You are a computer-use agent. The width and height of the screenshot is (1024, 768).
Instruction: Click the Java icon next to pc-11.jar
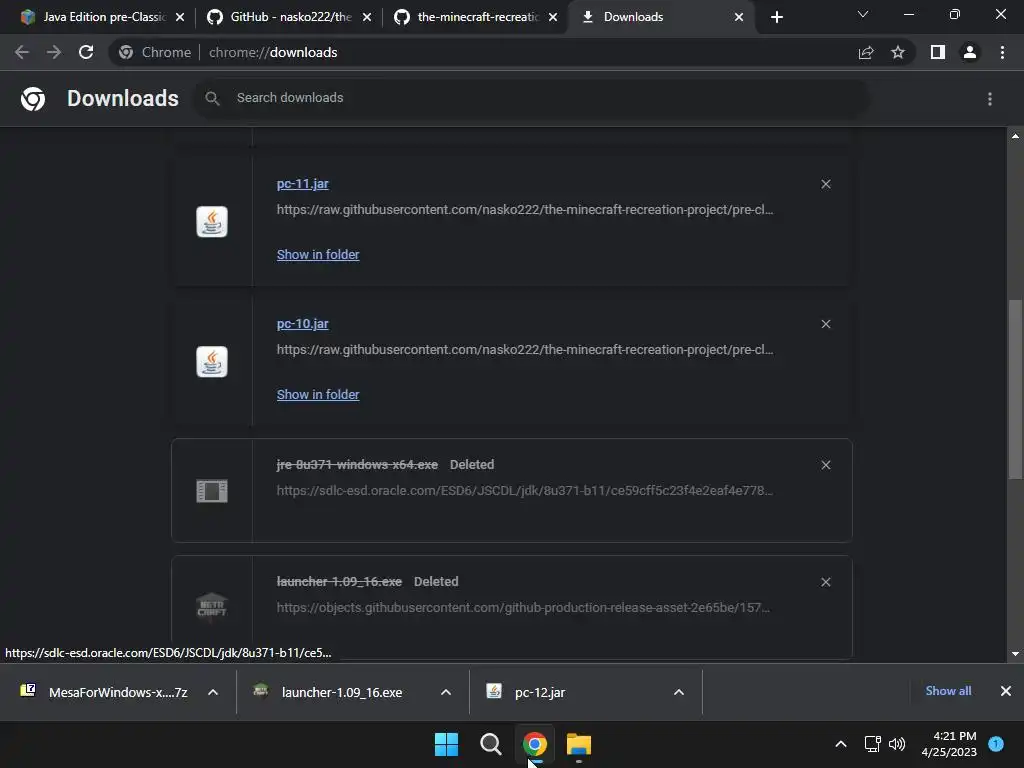212,221
